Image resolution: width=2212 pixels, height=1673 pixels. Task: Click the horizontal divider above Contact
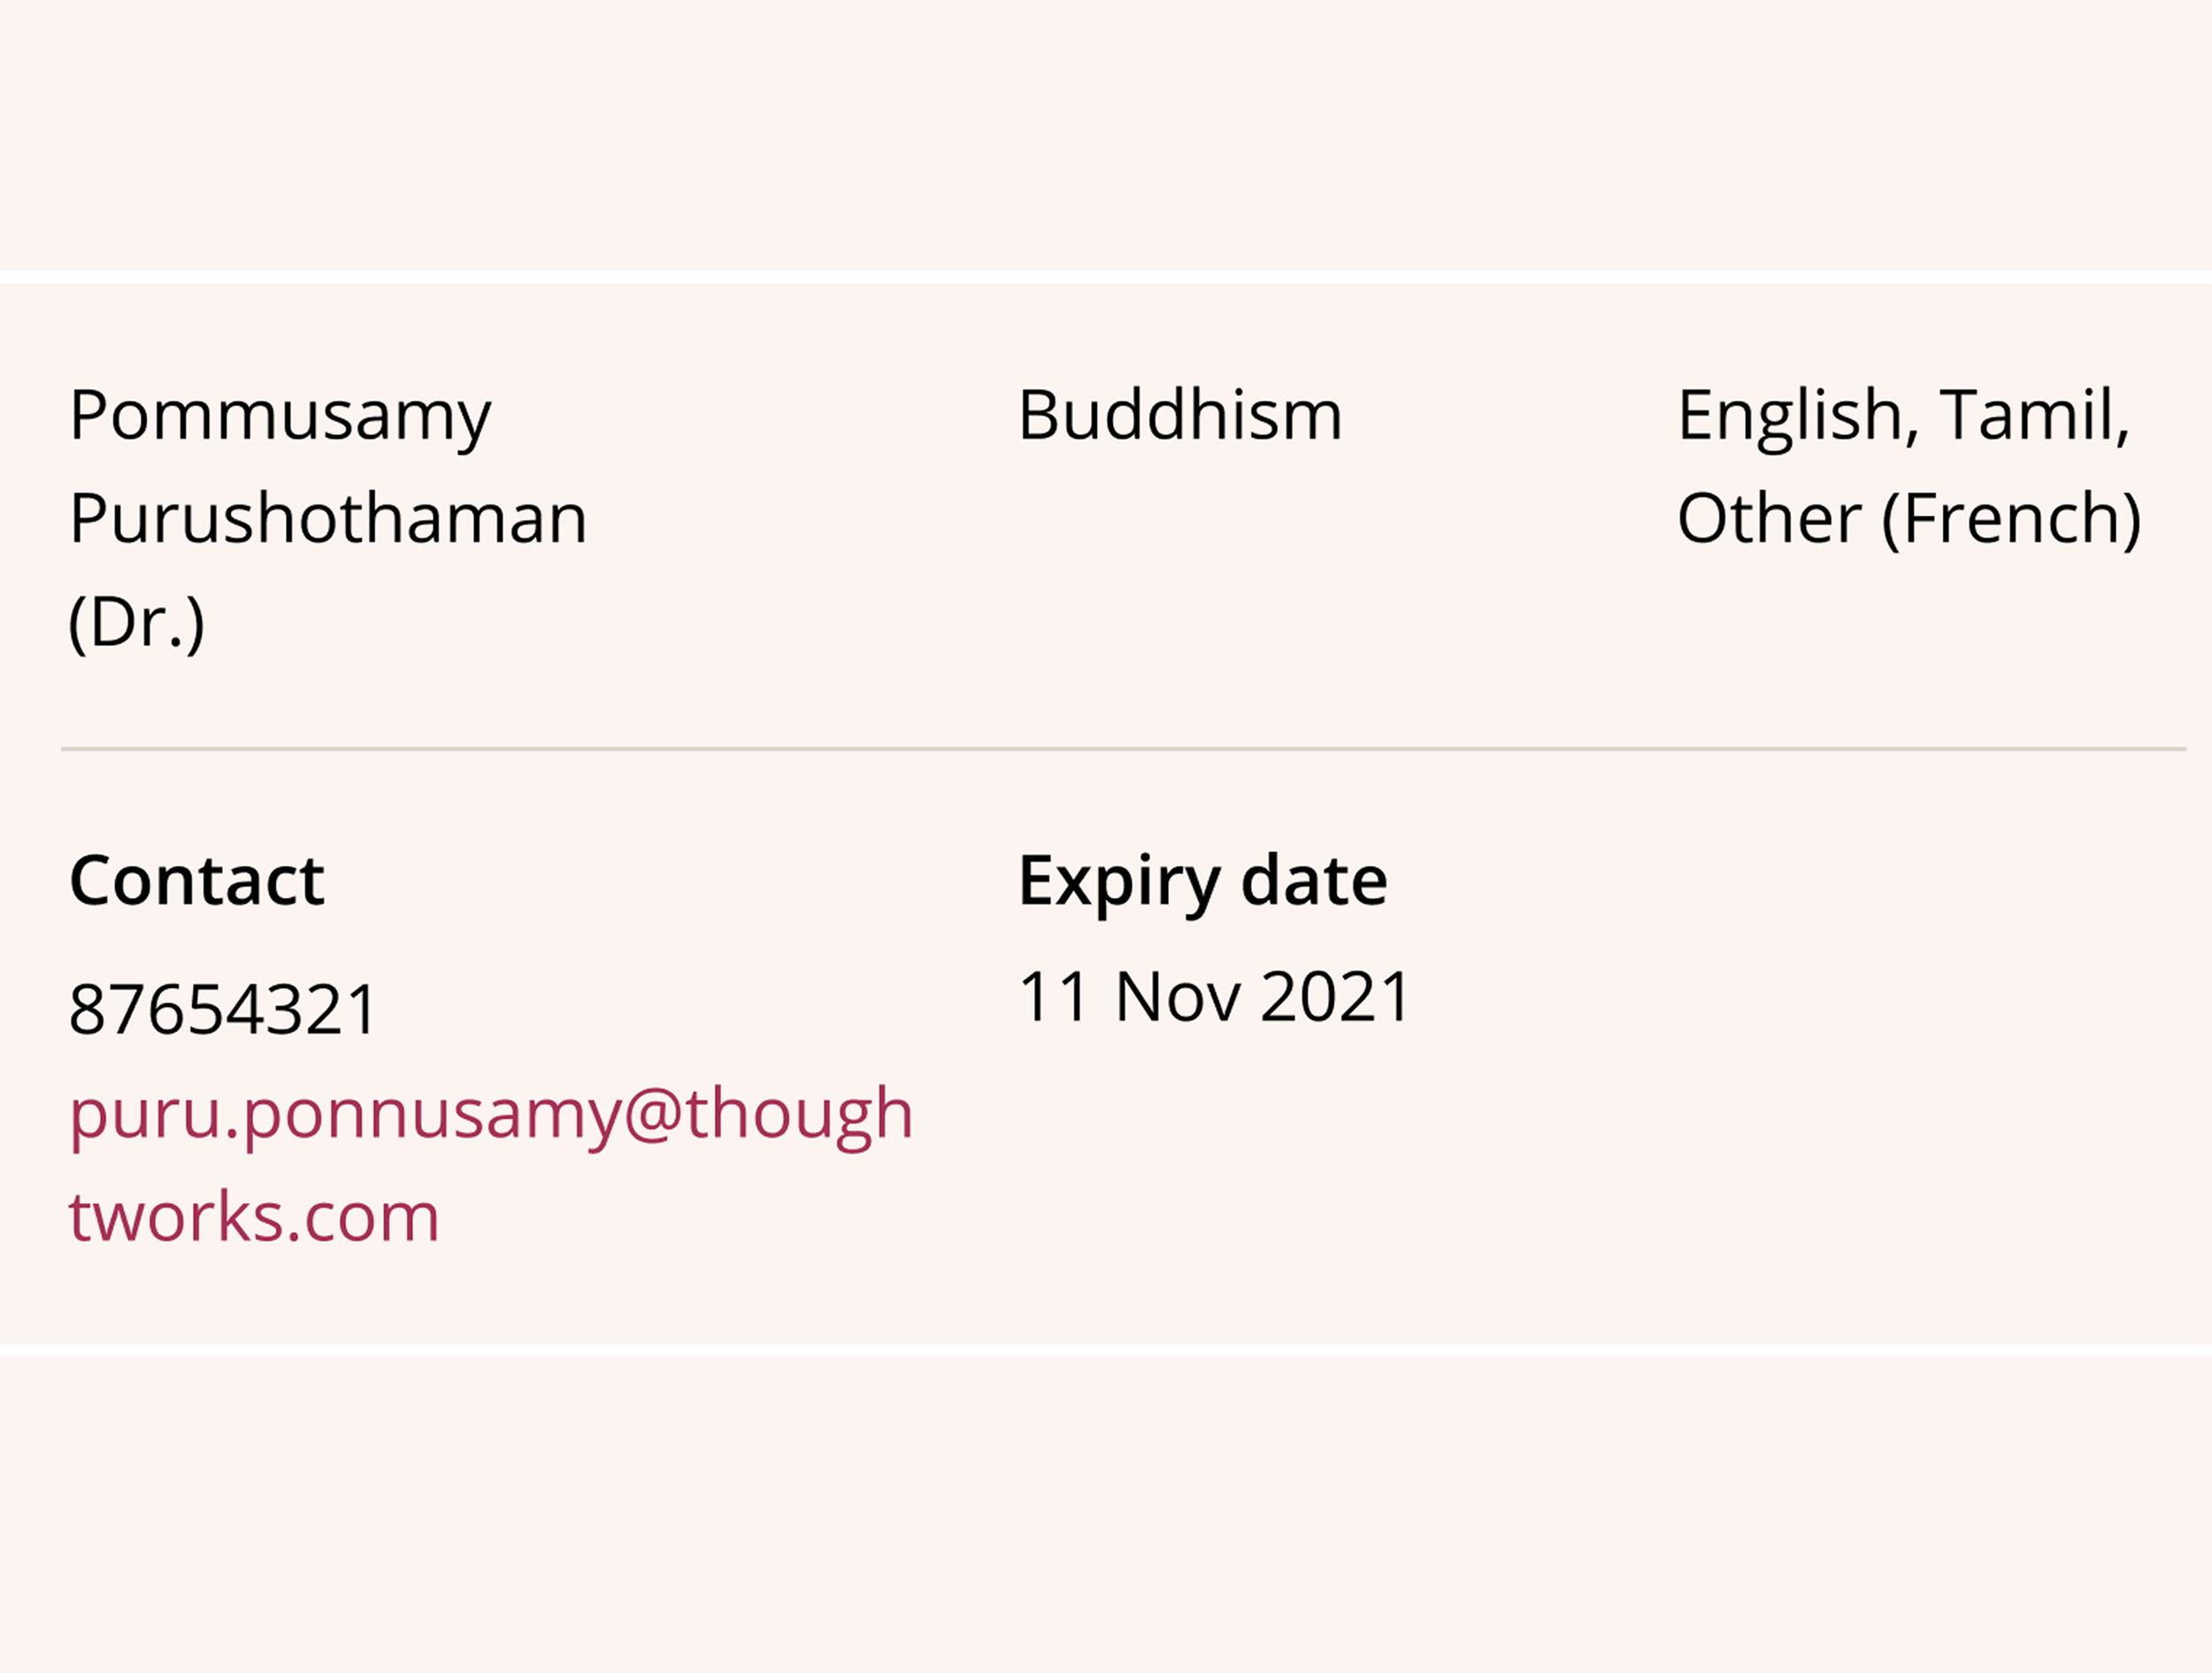[x=1124, y=748]
